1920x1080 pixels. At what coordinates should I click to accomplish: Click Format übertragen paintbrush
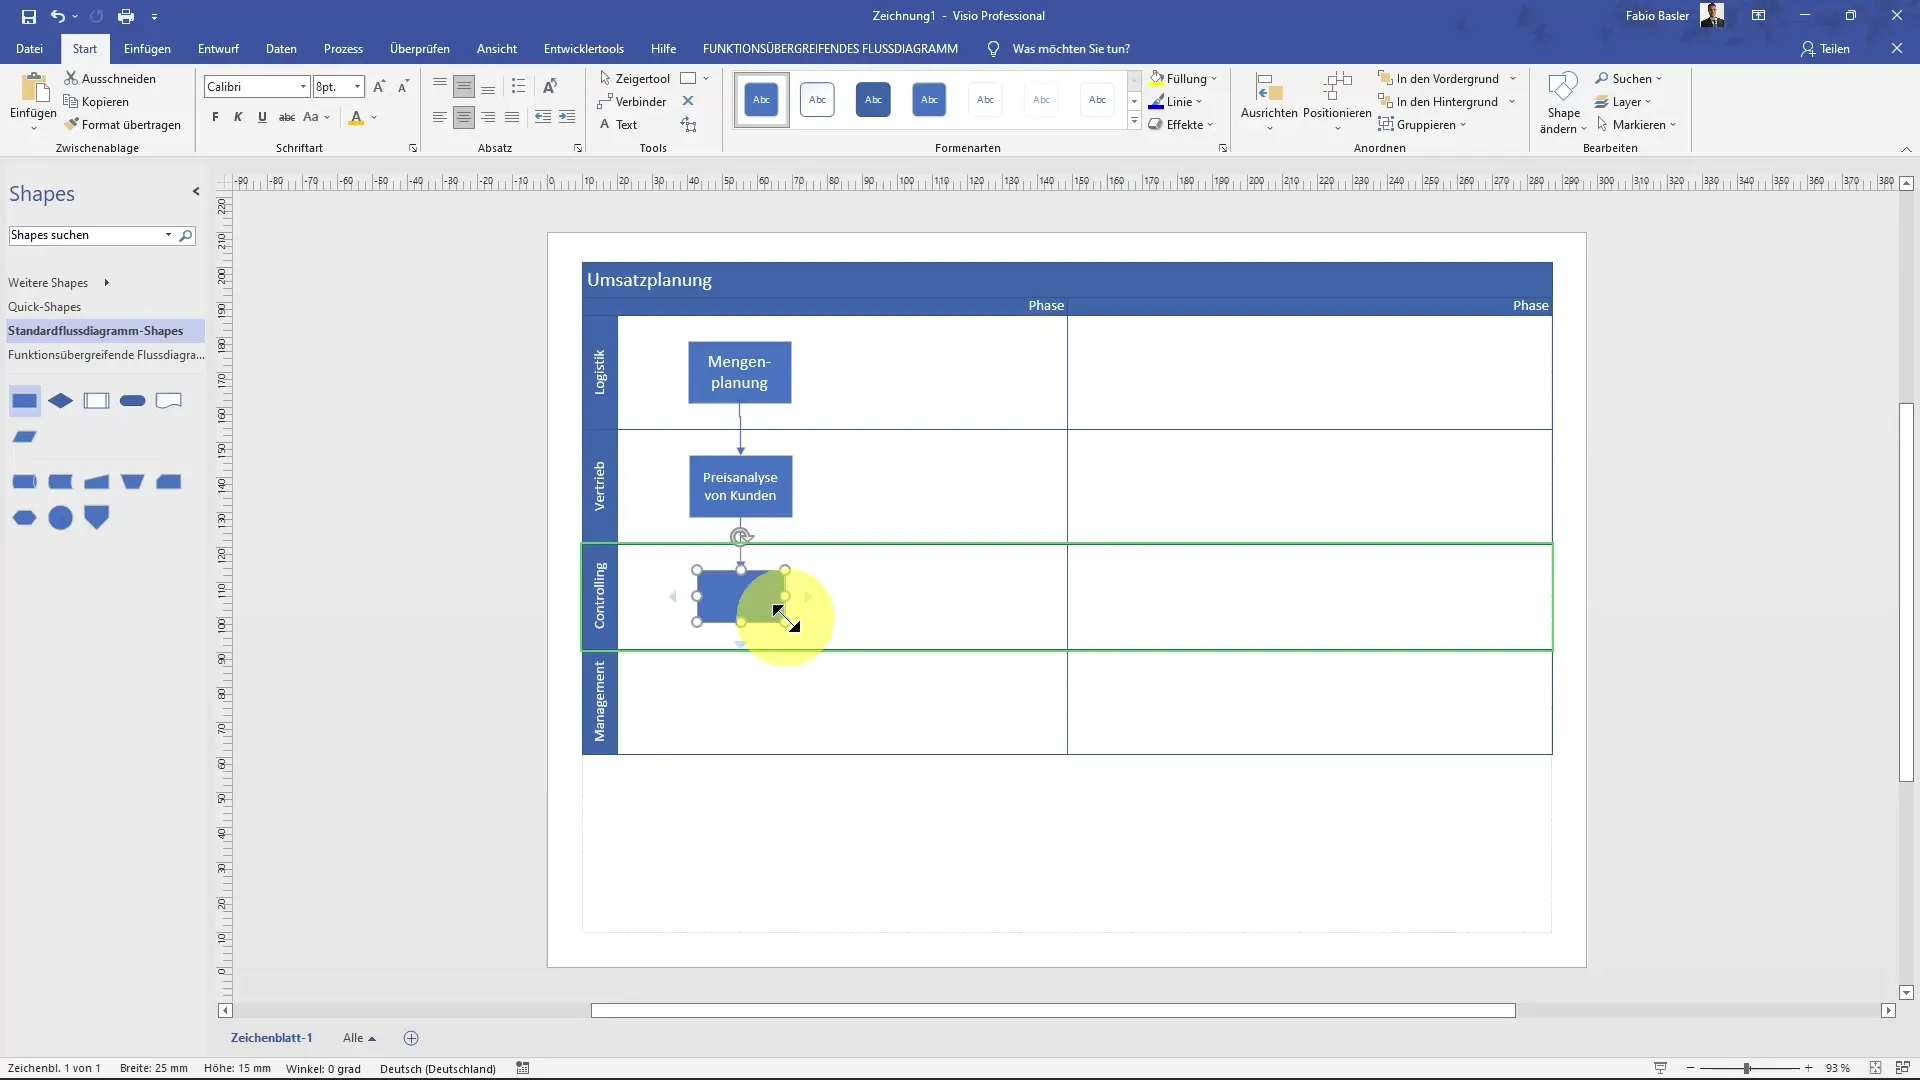pyautogui.click(x=122, y=124)
